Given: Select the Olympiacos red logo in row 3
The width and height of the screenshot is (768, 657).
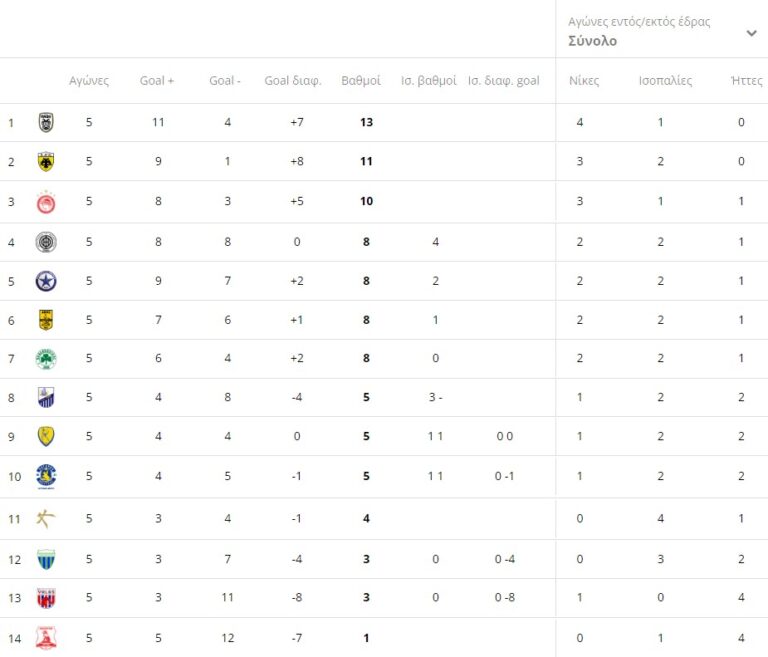Looking at the screenshot, I should pyautogui.click(x=46, y=202).
